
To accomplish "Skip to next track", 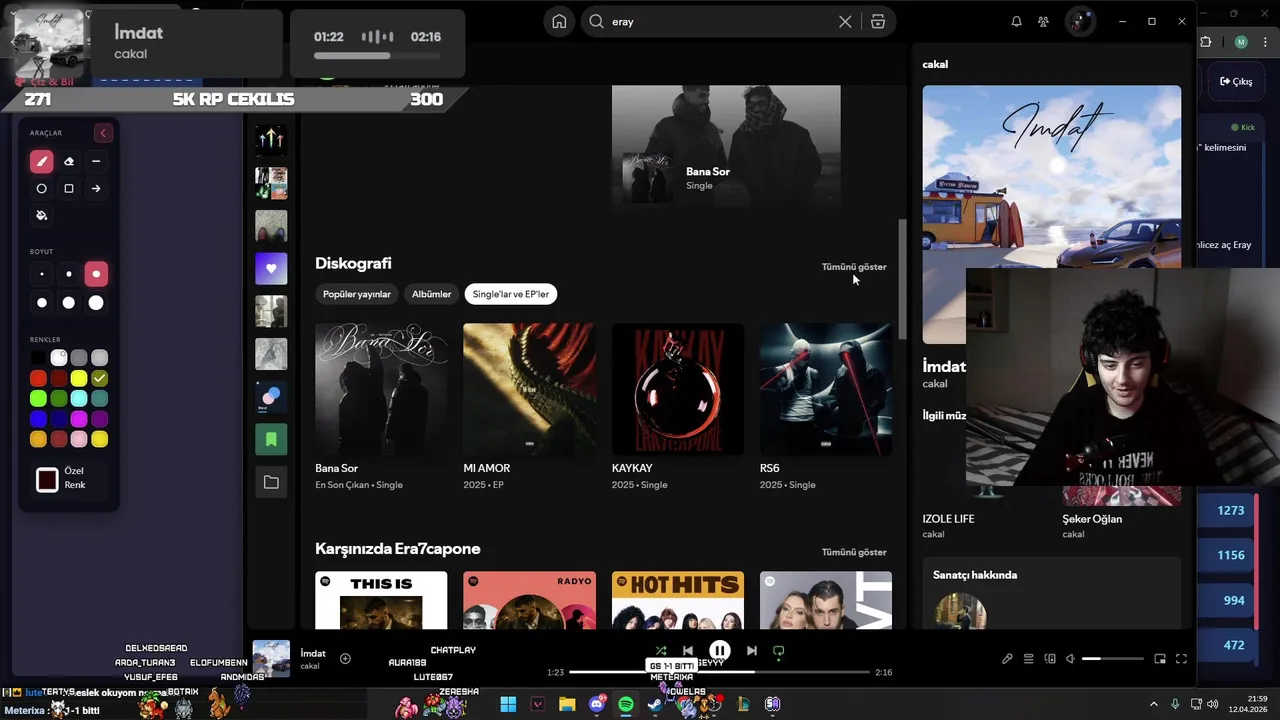I will (752, 651).
